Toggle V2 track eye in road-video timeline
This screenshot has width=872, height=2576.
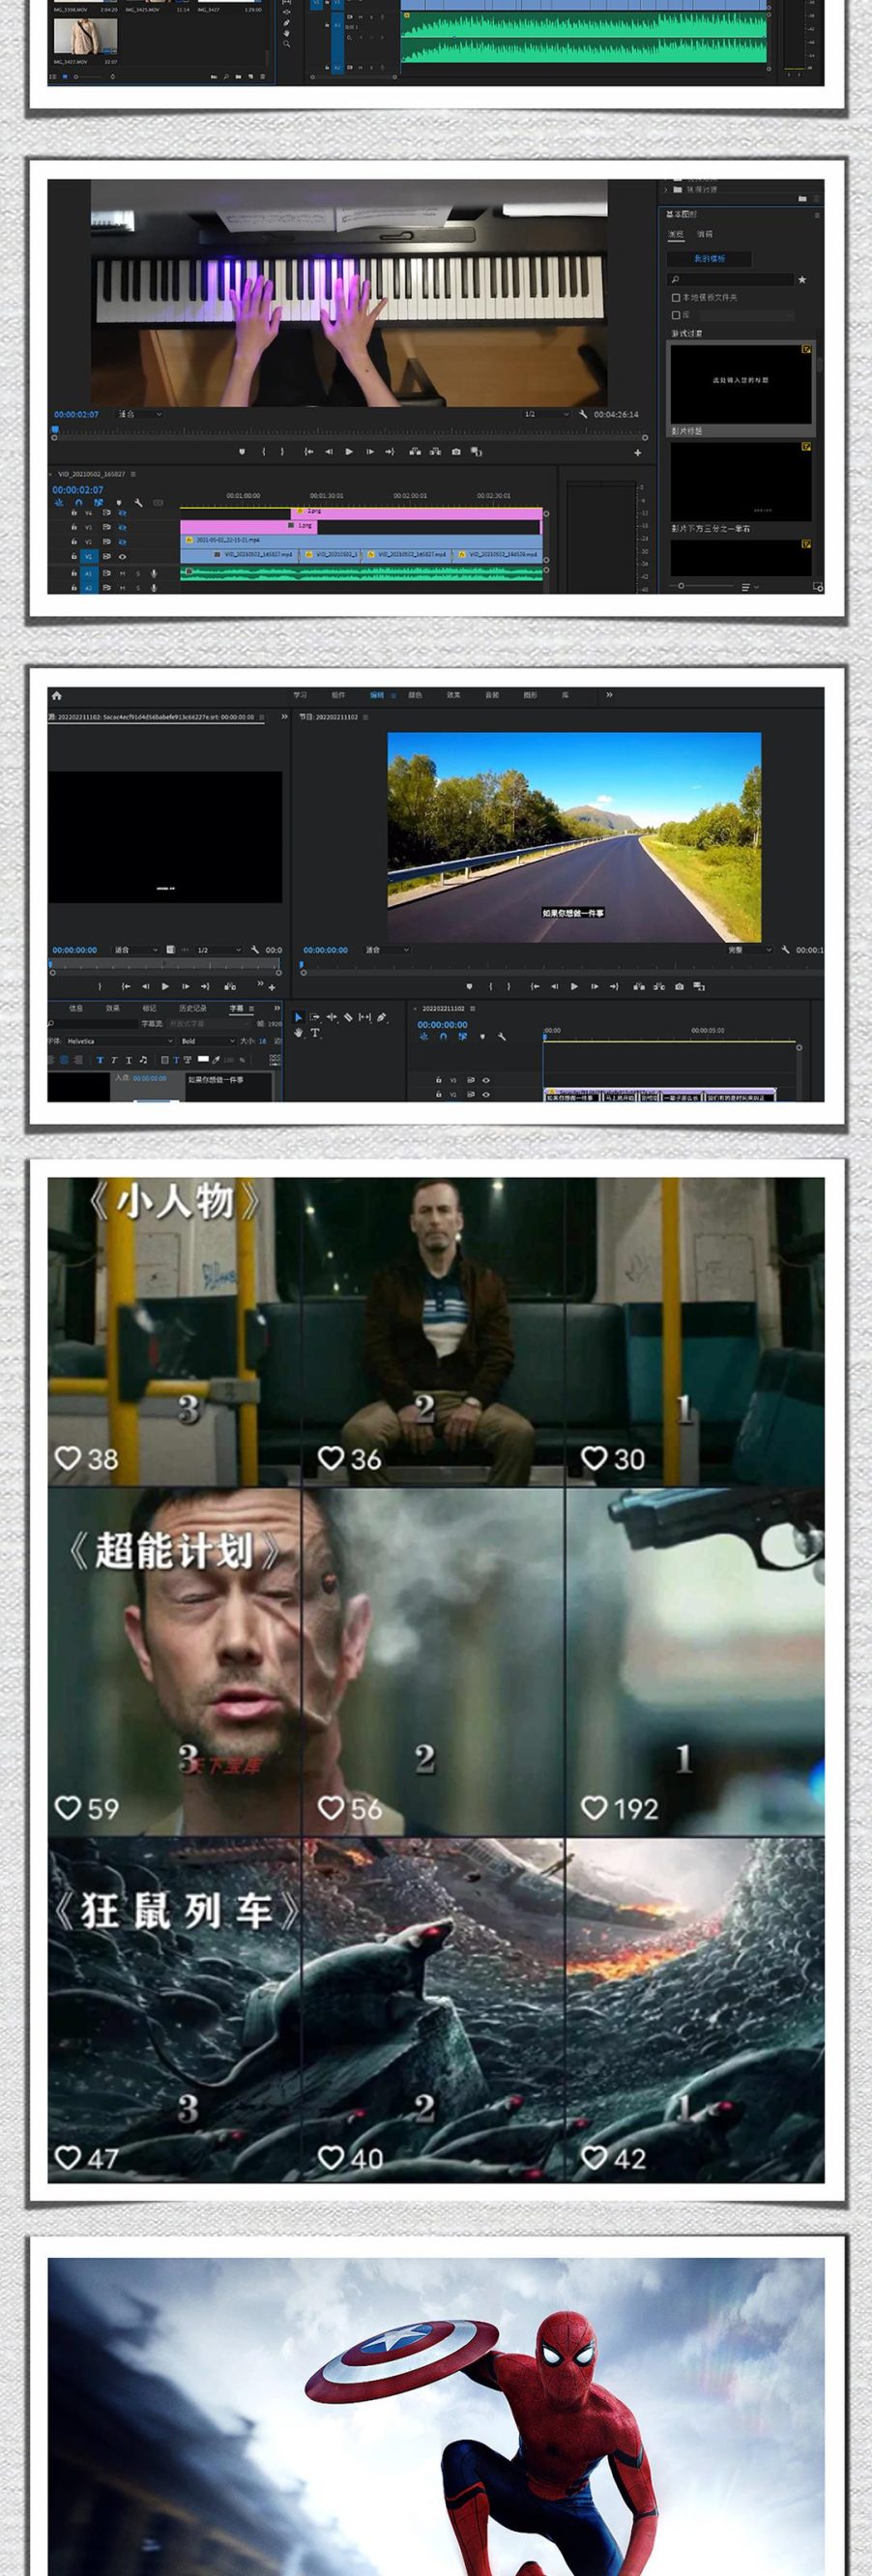(486, 1095)
